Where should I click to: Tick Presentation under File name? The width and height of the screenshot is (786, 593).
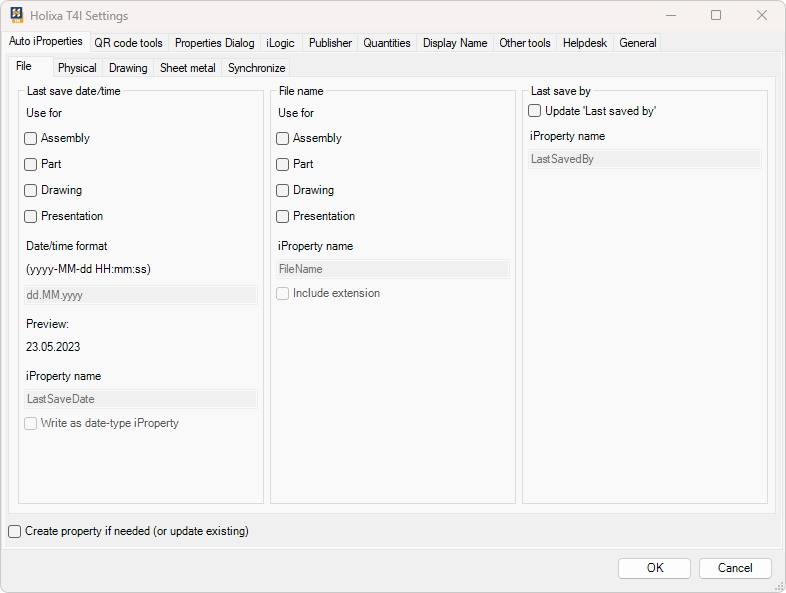click(x=283, y=217)
